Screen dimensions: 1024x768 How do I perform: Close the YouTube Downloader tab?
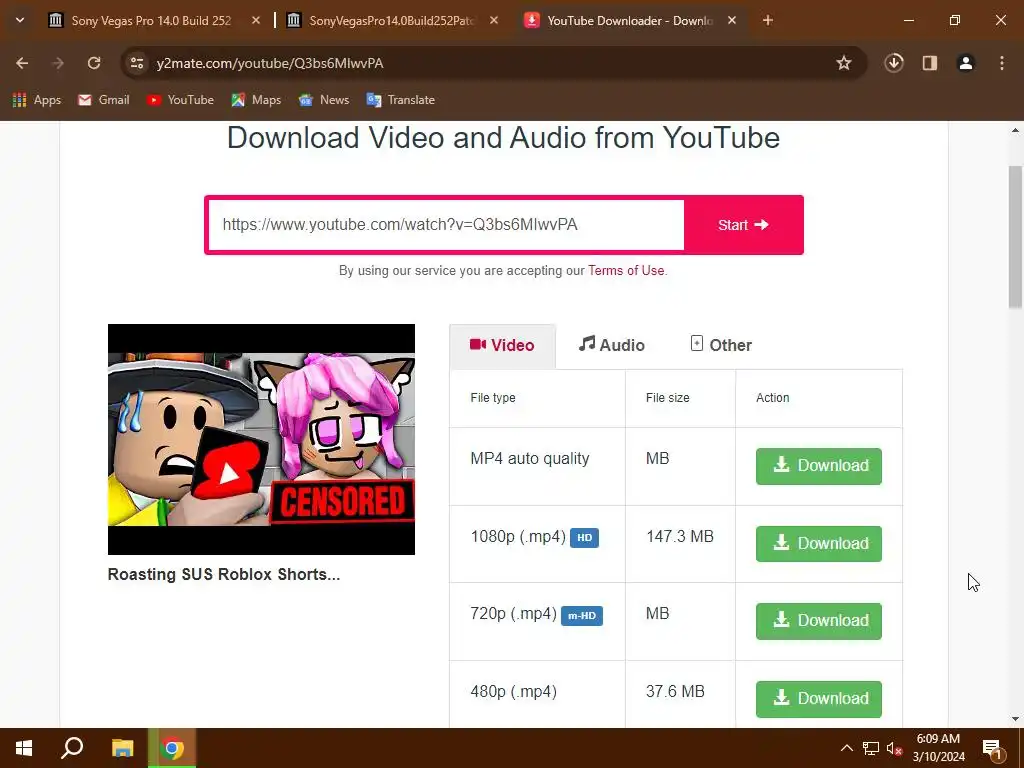[732, 21]
